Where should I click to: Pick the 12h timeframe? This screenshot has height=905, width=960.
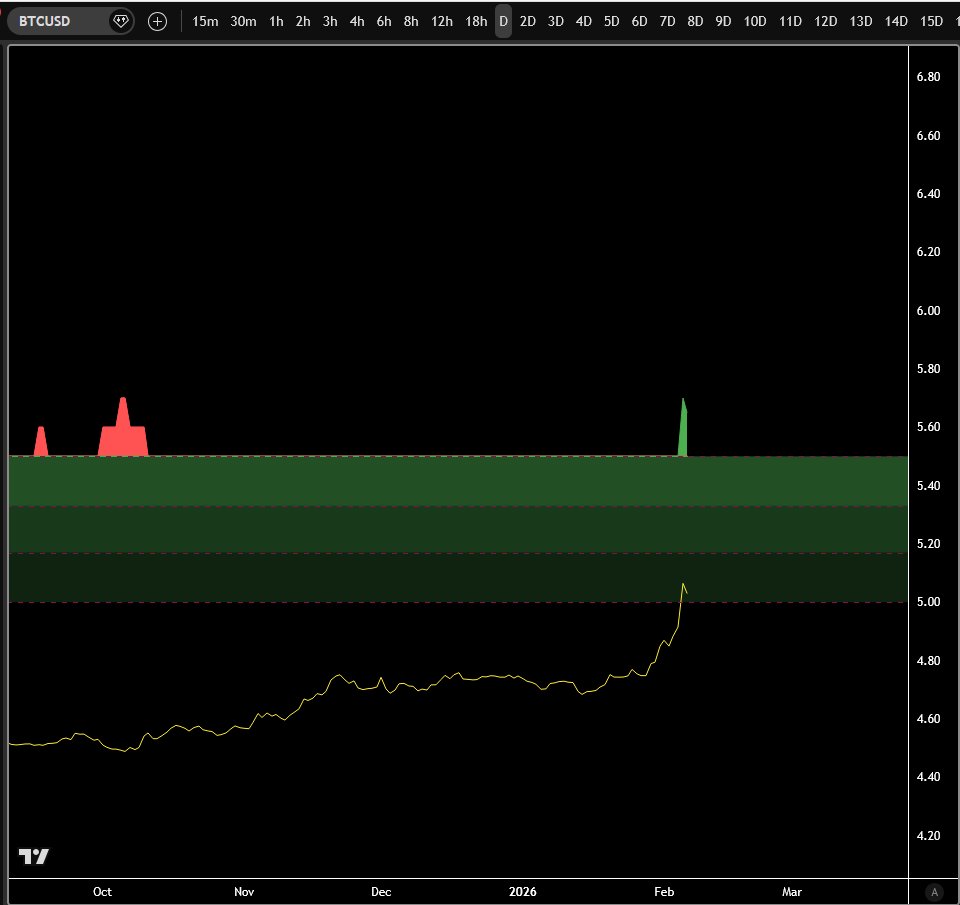coord(441,21)
